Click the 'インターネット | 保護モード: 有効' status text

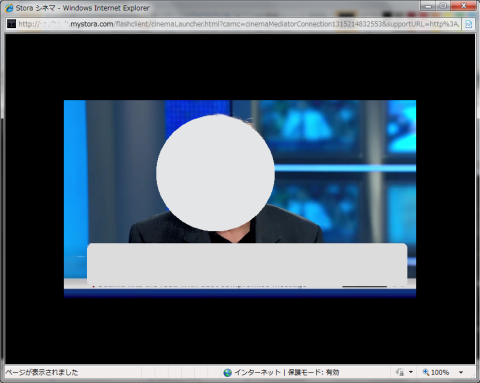287,372
